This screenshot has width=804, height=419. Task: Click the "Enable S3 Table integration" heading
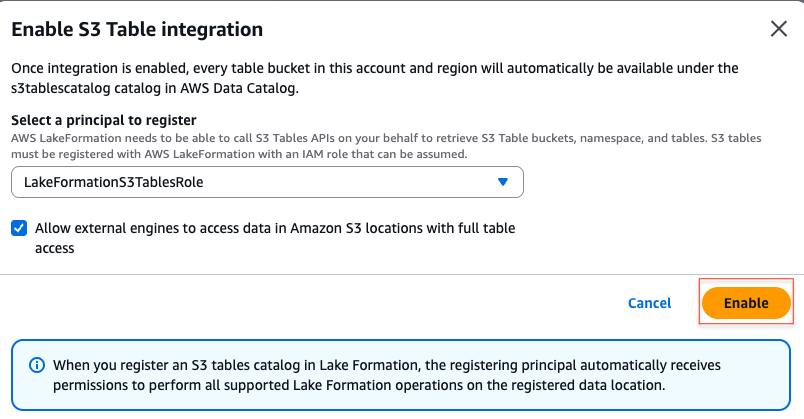(137, 29)
